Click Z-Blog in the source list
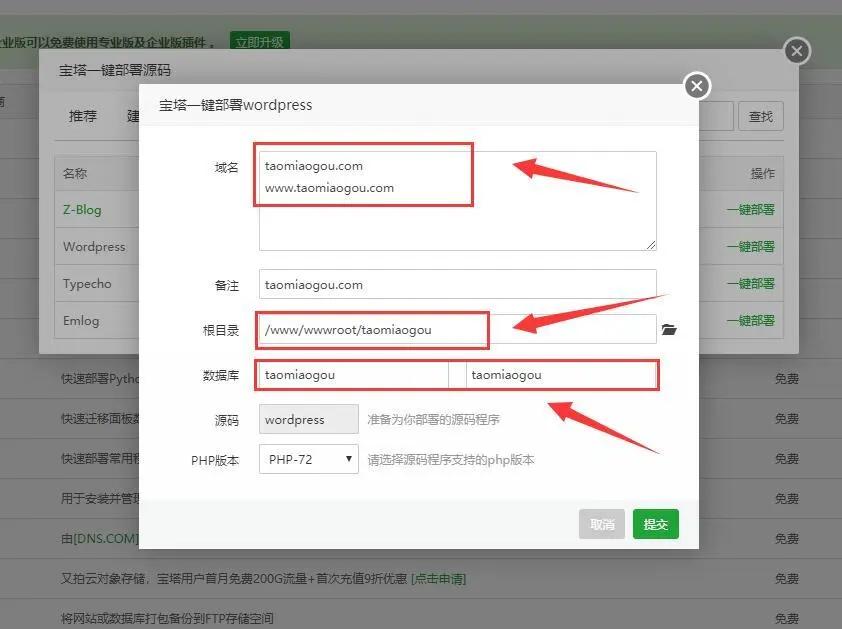 pos(82,209)
